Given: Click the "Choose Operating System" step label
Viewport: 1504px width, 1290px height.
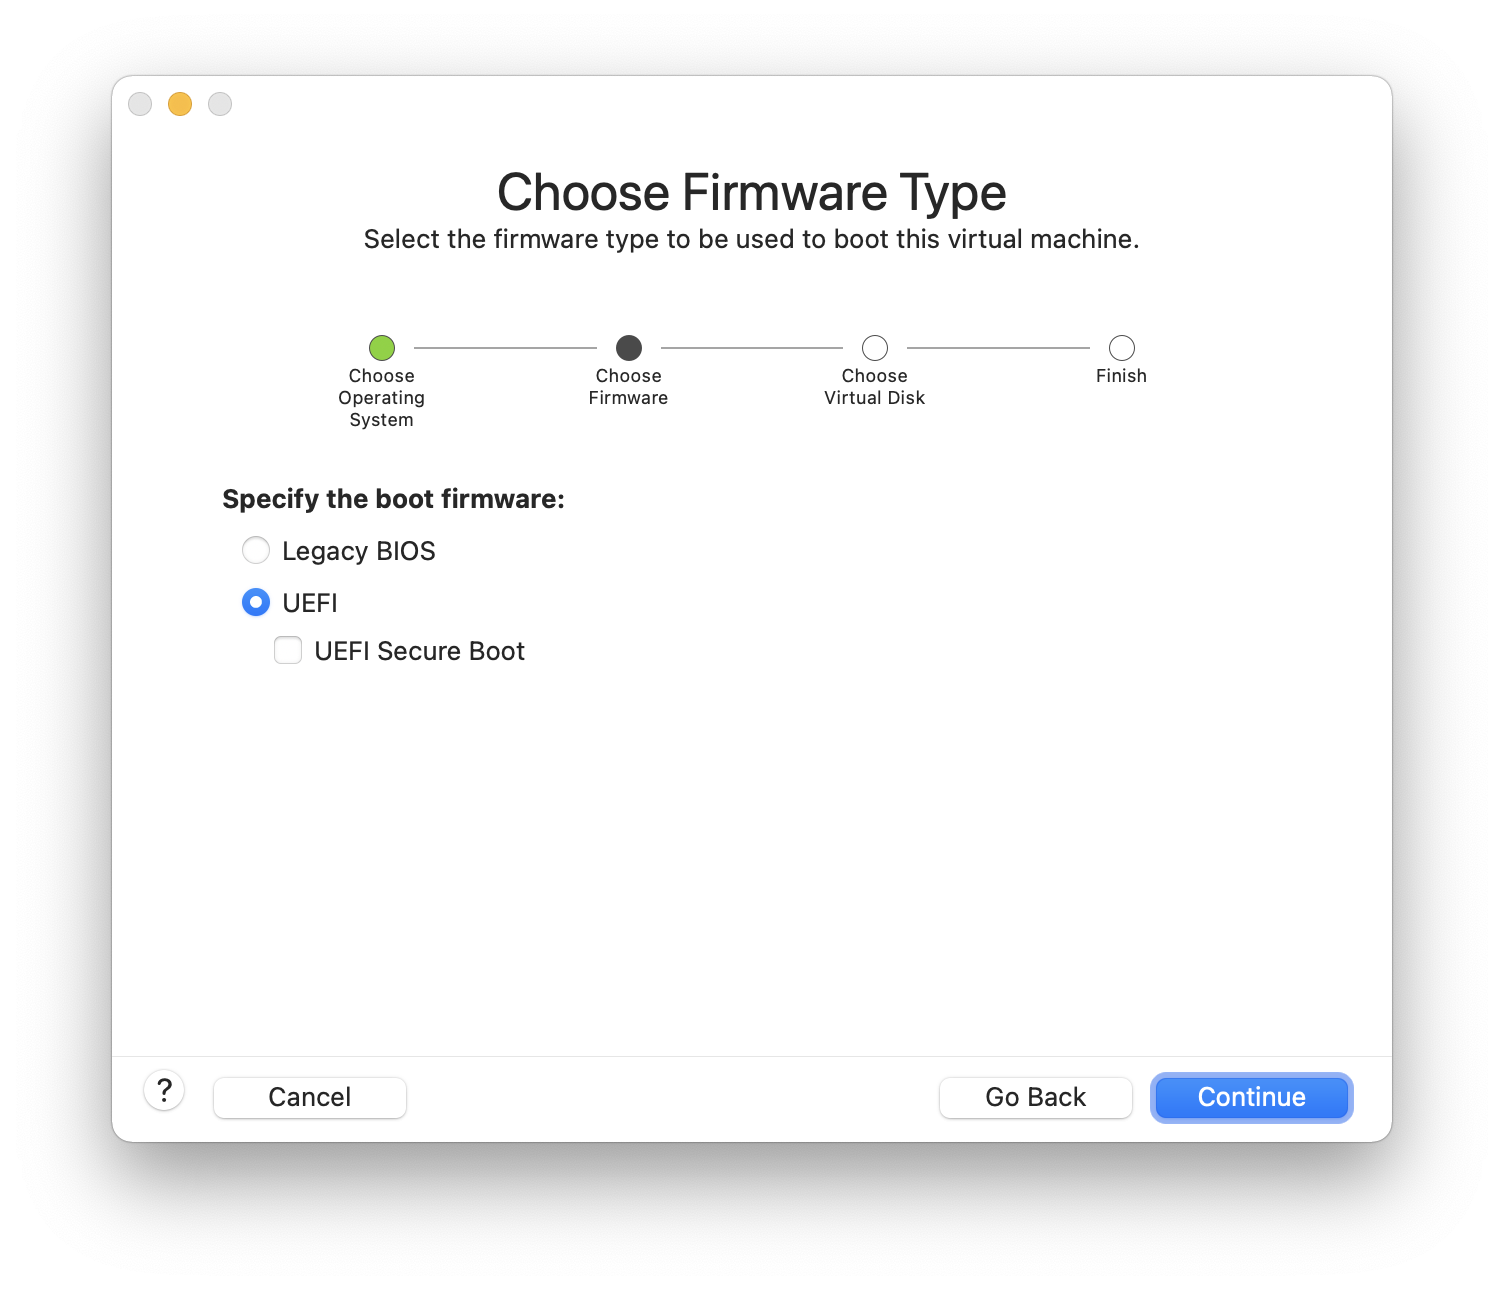Looking at the screenshot, I should coord(381,398).
